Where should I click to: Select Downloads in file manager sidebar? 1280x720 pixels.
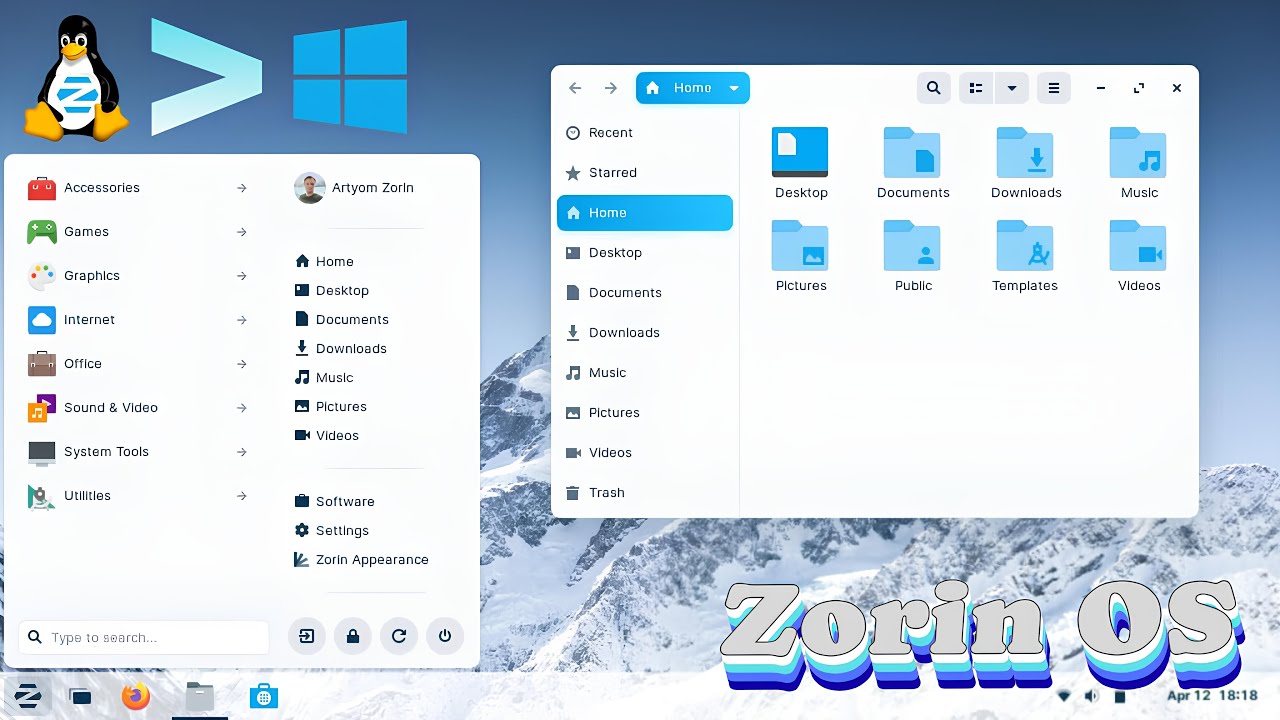coord(645,332)
